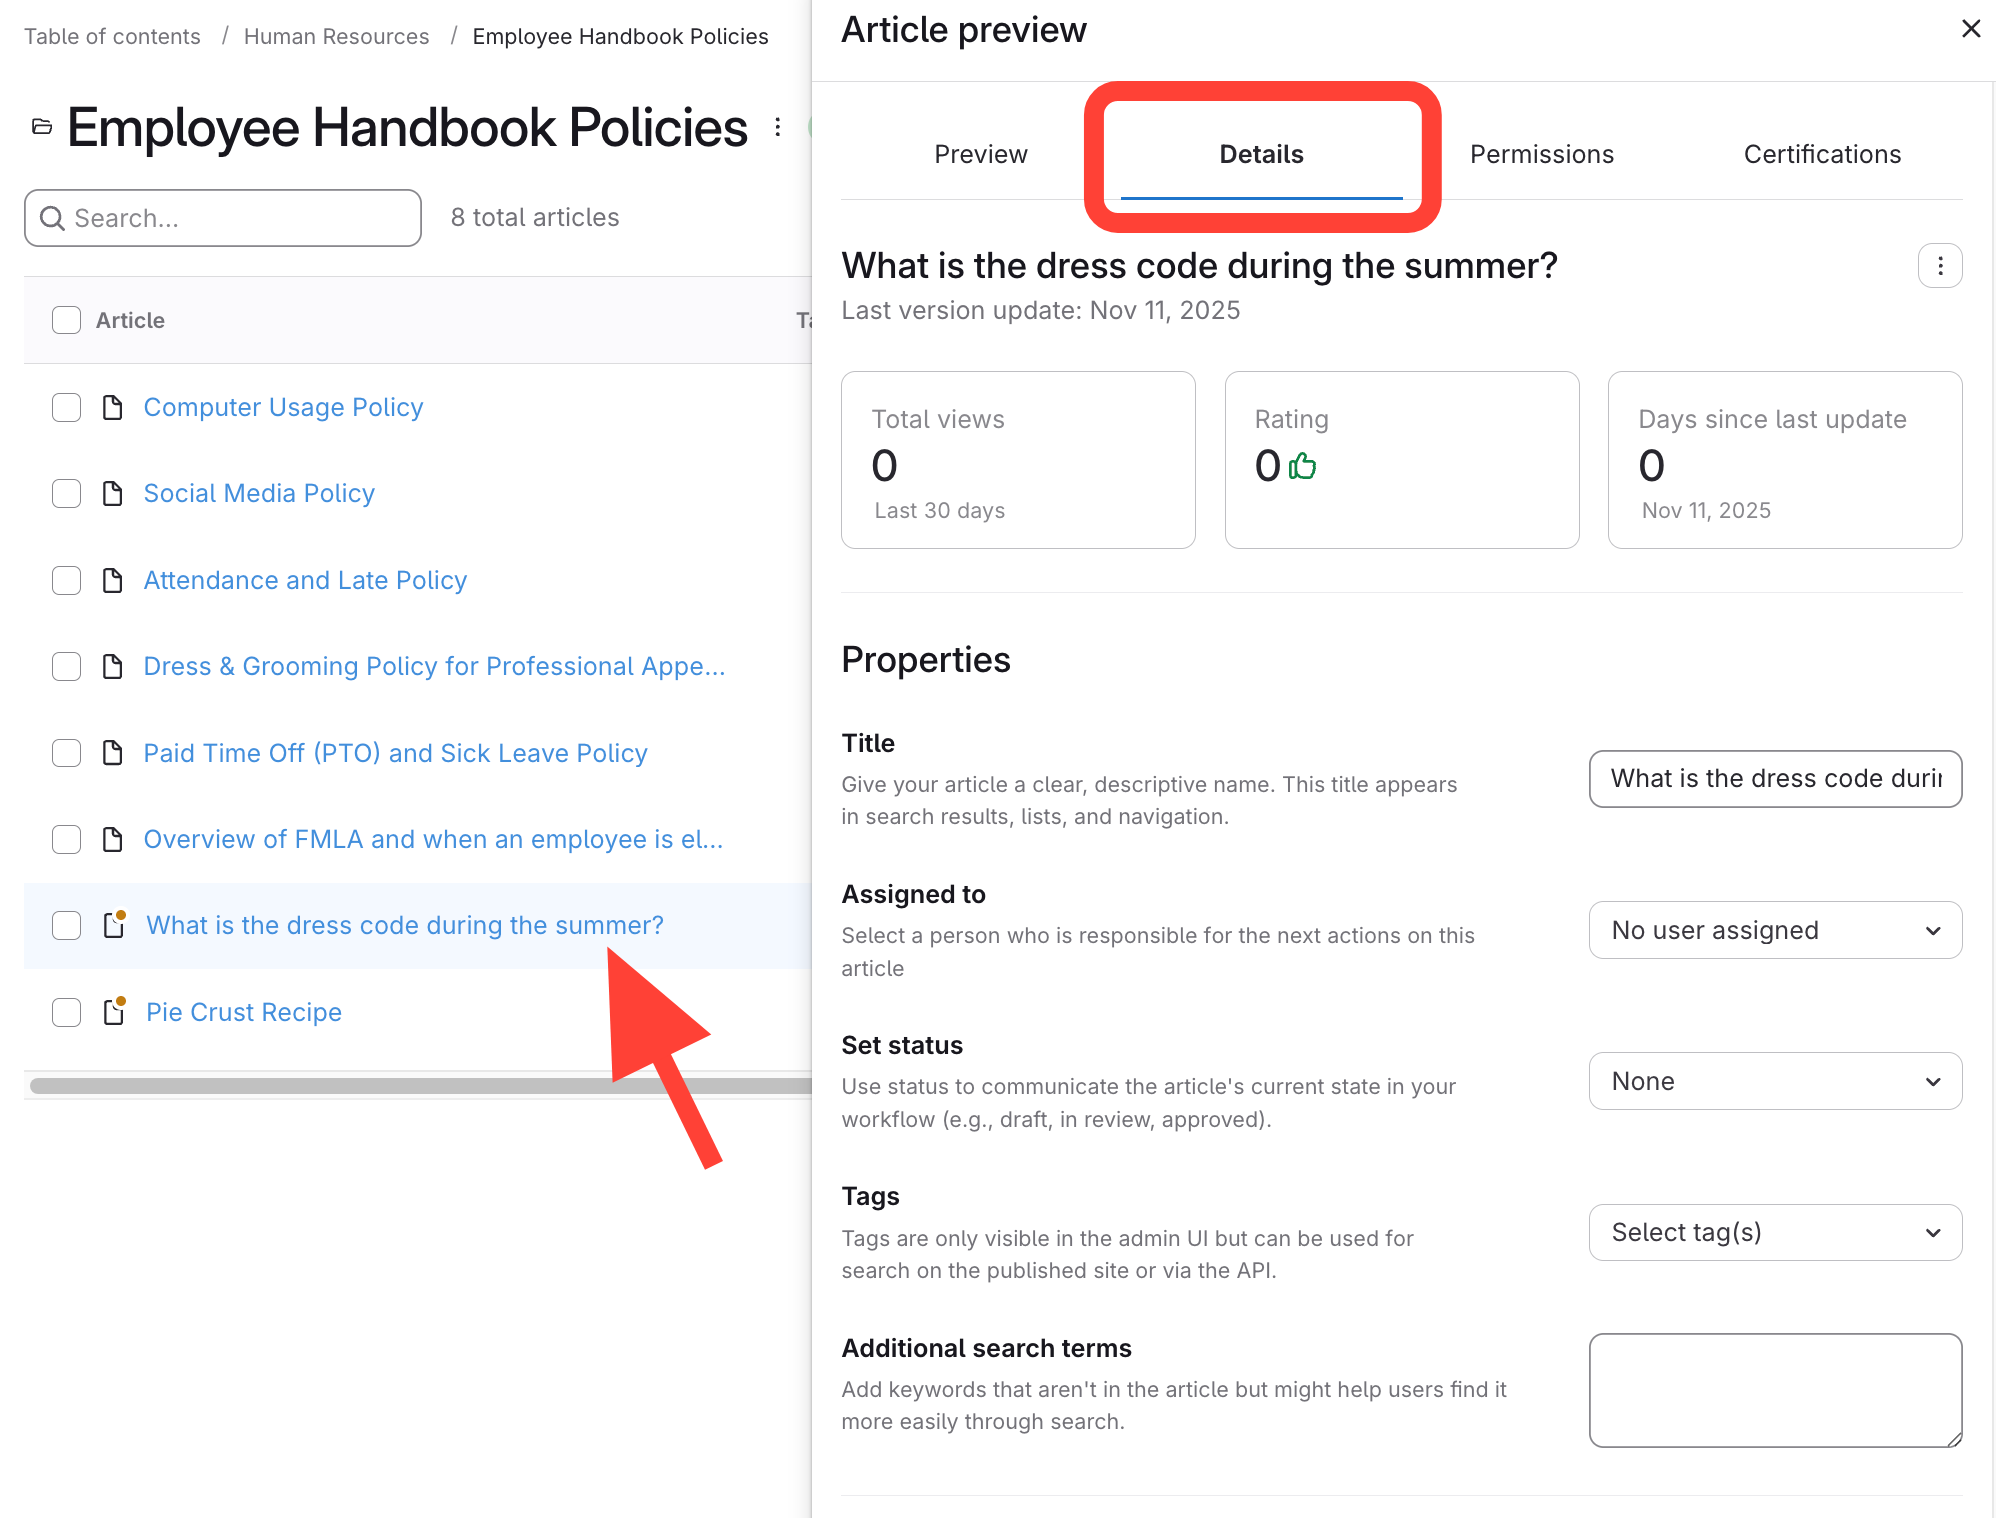Open the Set status dropdown
This screenshot has height=1518, width=1996.
1775,1081
